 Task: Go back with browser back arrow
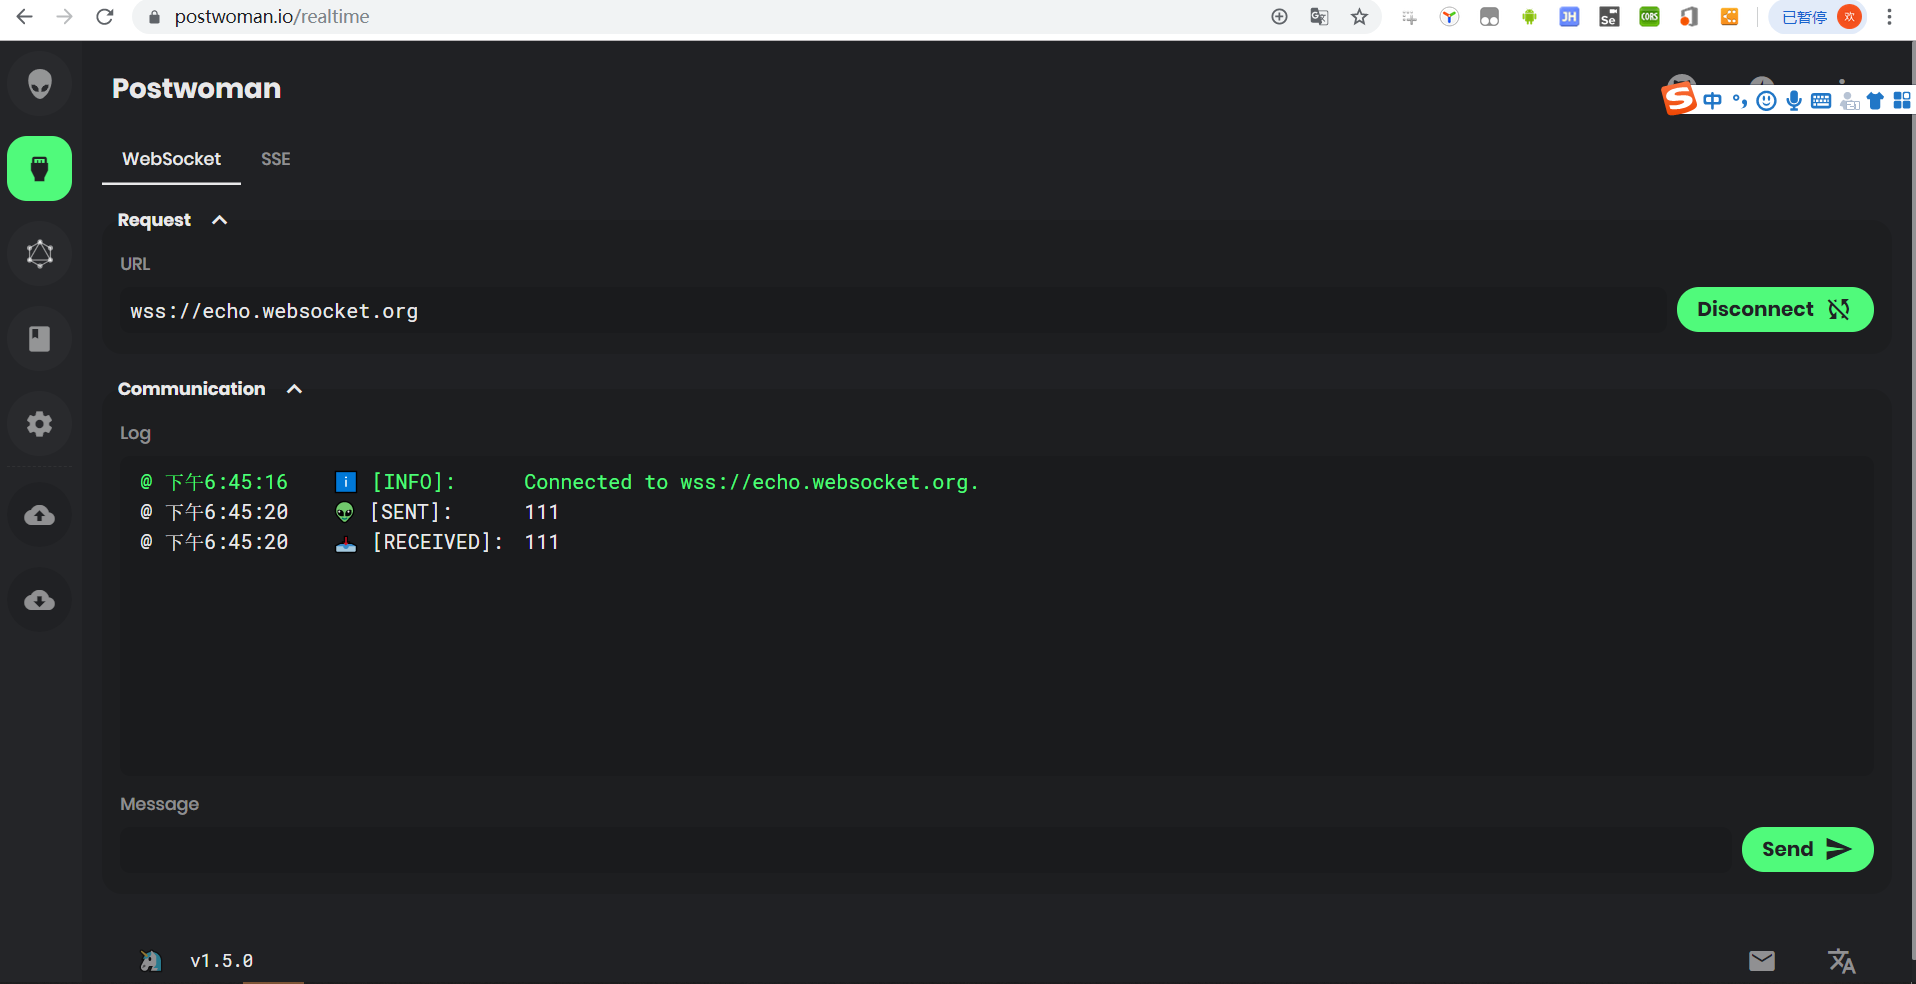pyautogui.click(x=25, y=17)
